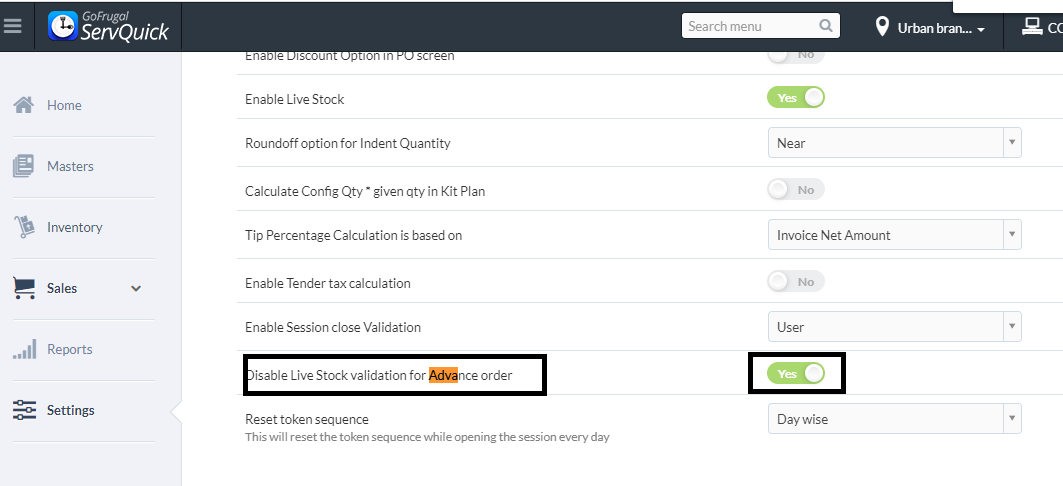Click the hamburger menu icon
Image resolution: width=1063 pixels, height=486 pixels.
click(13, 26)
